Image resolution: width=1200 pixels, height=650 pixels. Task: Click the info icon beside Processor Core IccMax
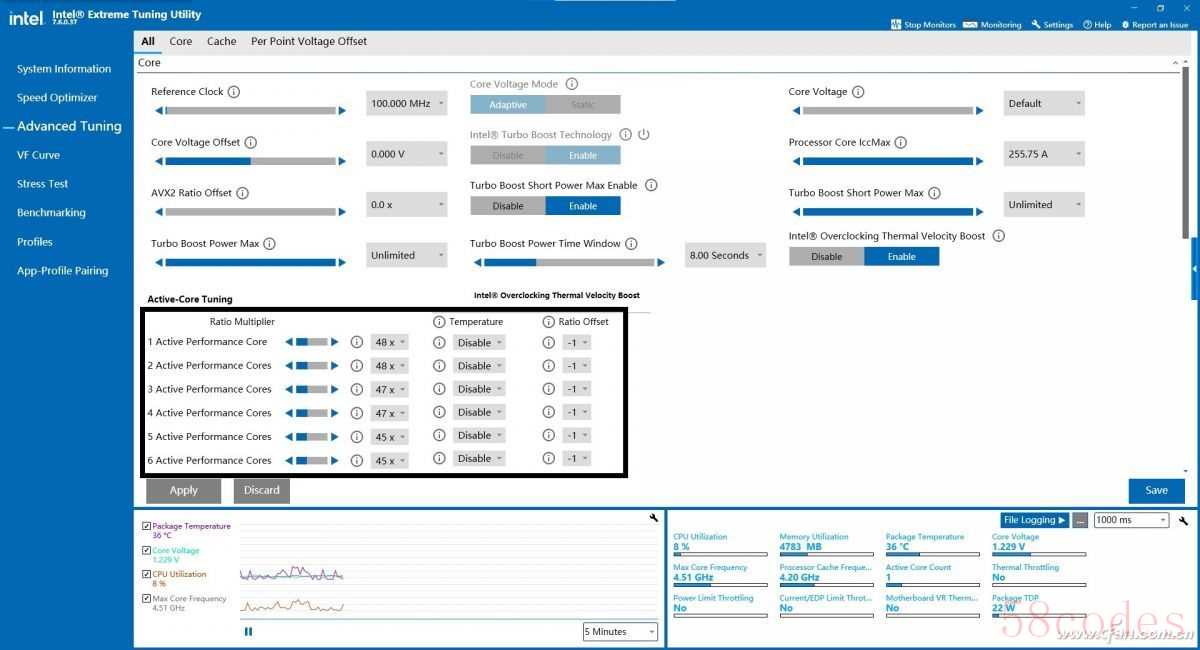tap(901, 143)
